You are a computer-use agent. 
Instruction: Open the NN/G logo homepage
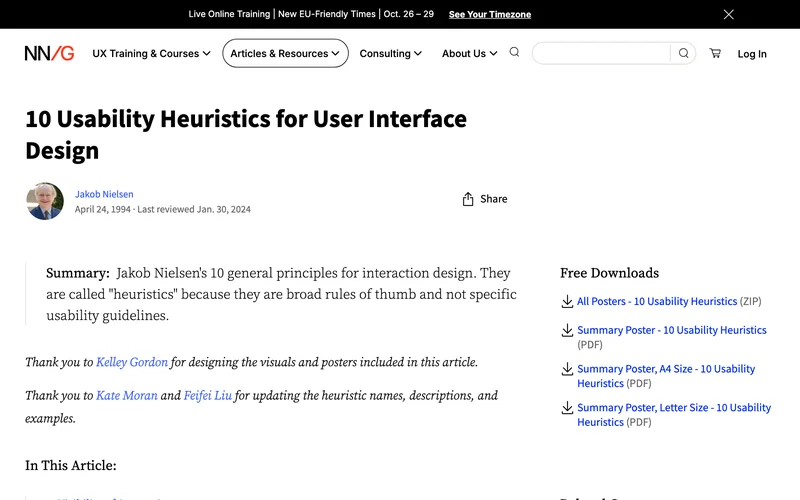tap(49, 53)
